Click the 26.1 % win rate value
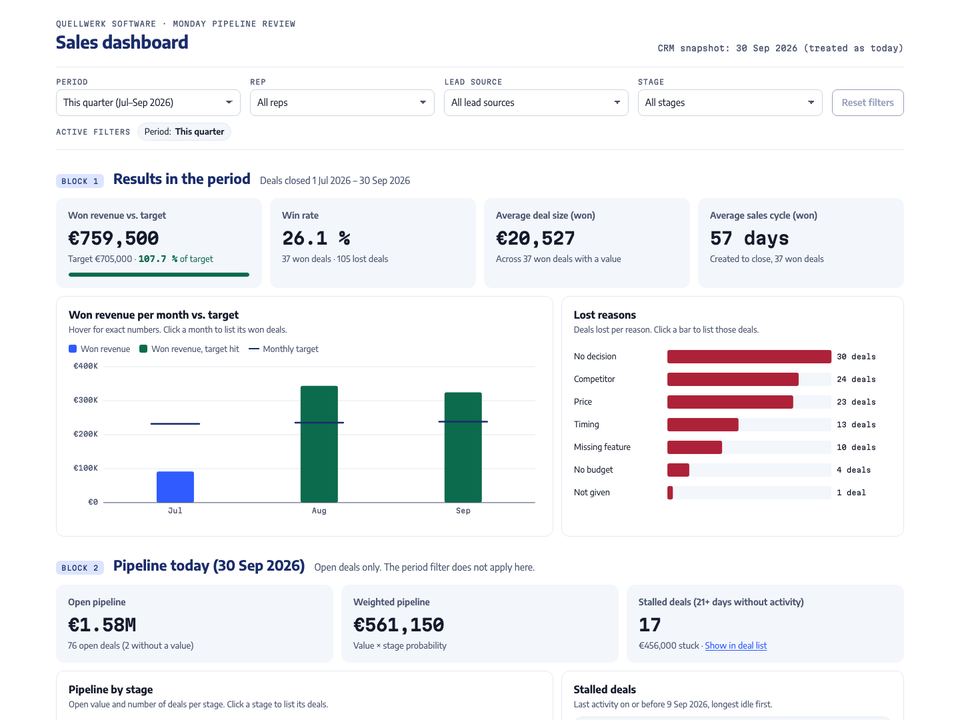 (x=316, y=238)
